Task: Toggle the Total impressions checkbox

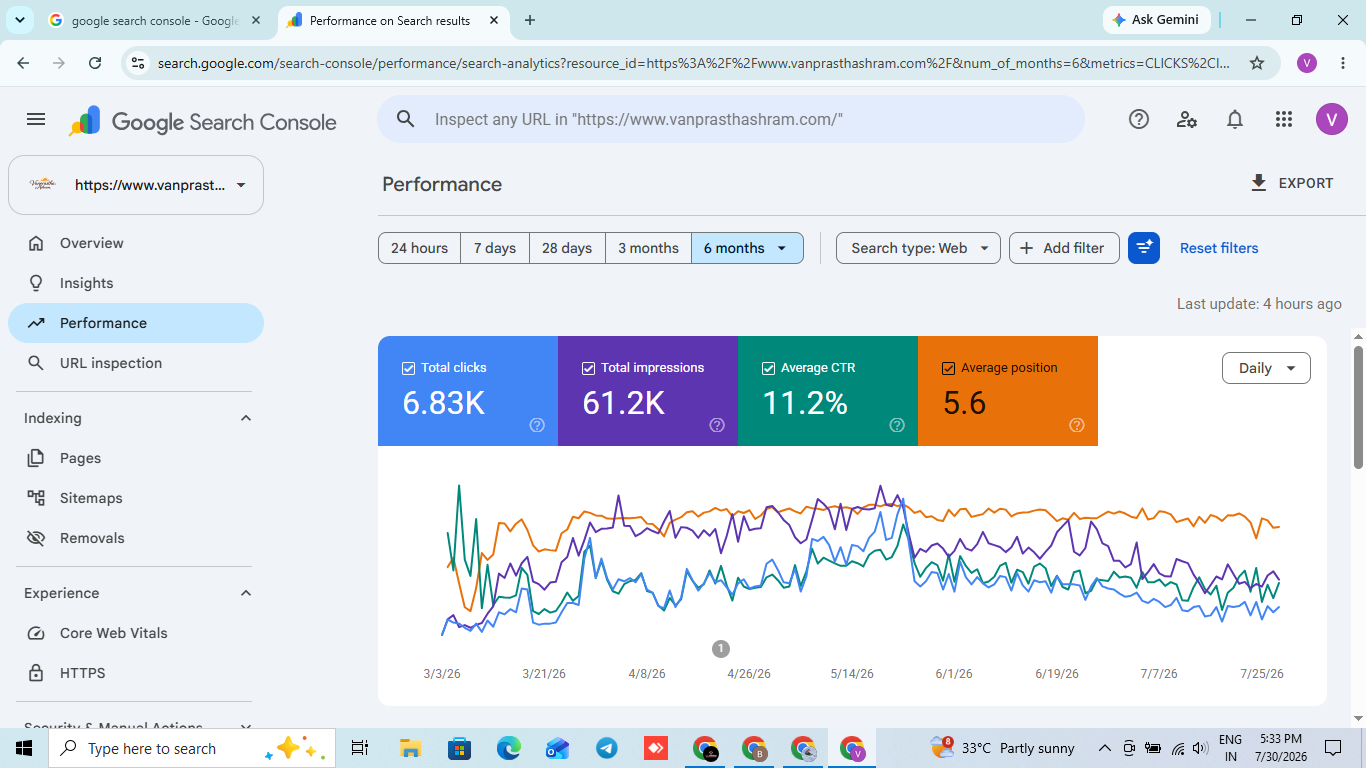Action: 588,368
